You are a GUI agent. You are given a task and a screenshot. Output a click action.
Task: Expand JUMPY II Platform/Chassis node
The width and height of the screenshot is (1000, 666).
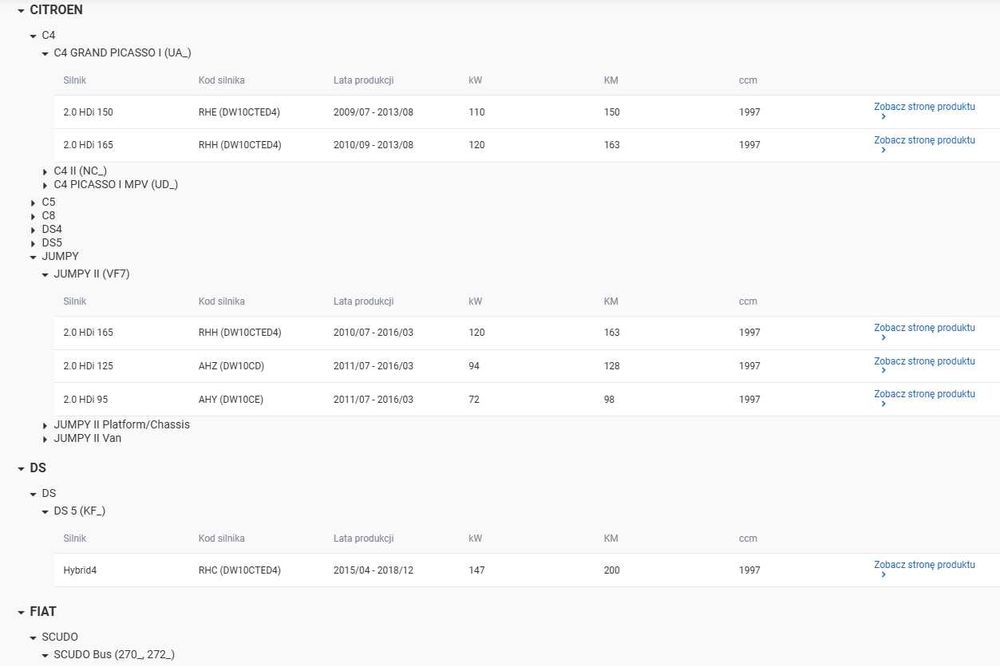pos(45,426)
